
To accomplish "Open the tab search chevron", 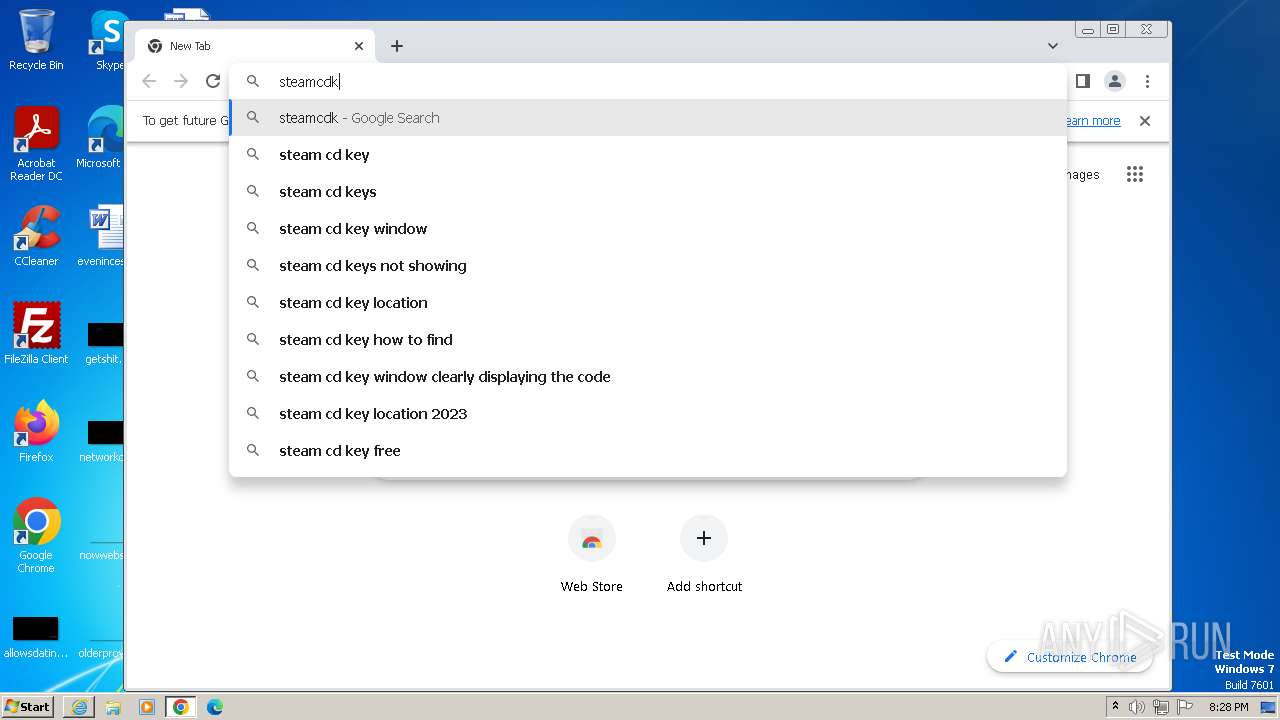I will pyautogui.click(x=1053, y=46).
